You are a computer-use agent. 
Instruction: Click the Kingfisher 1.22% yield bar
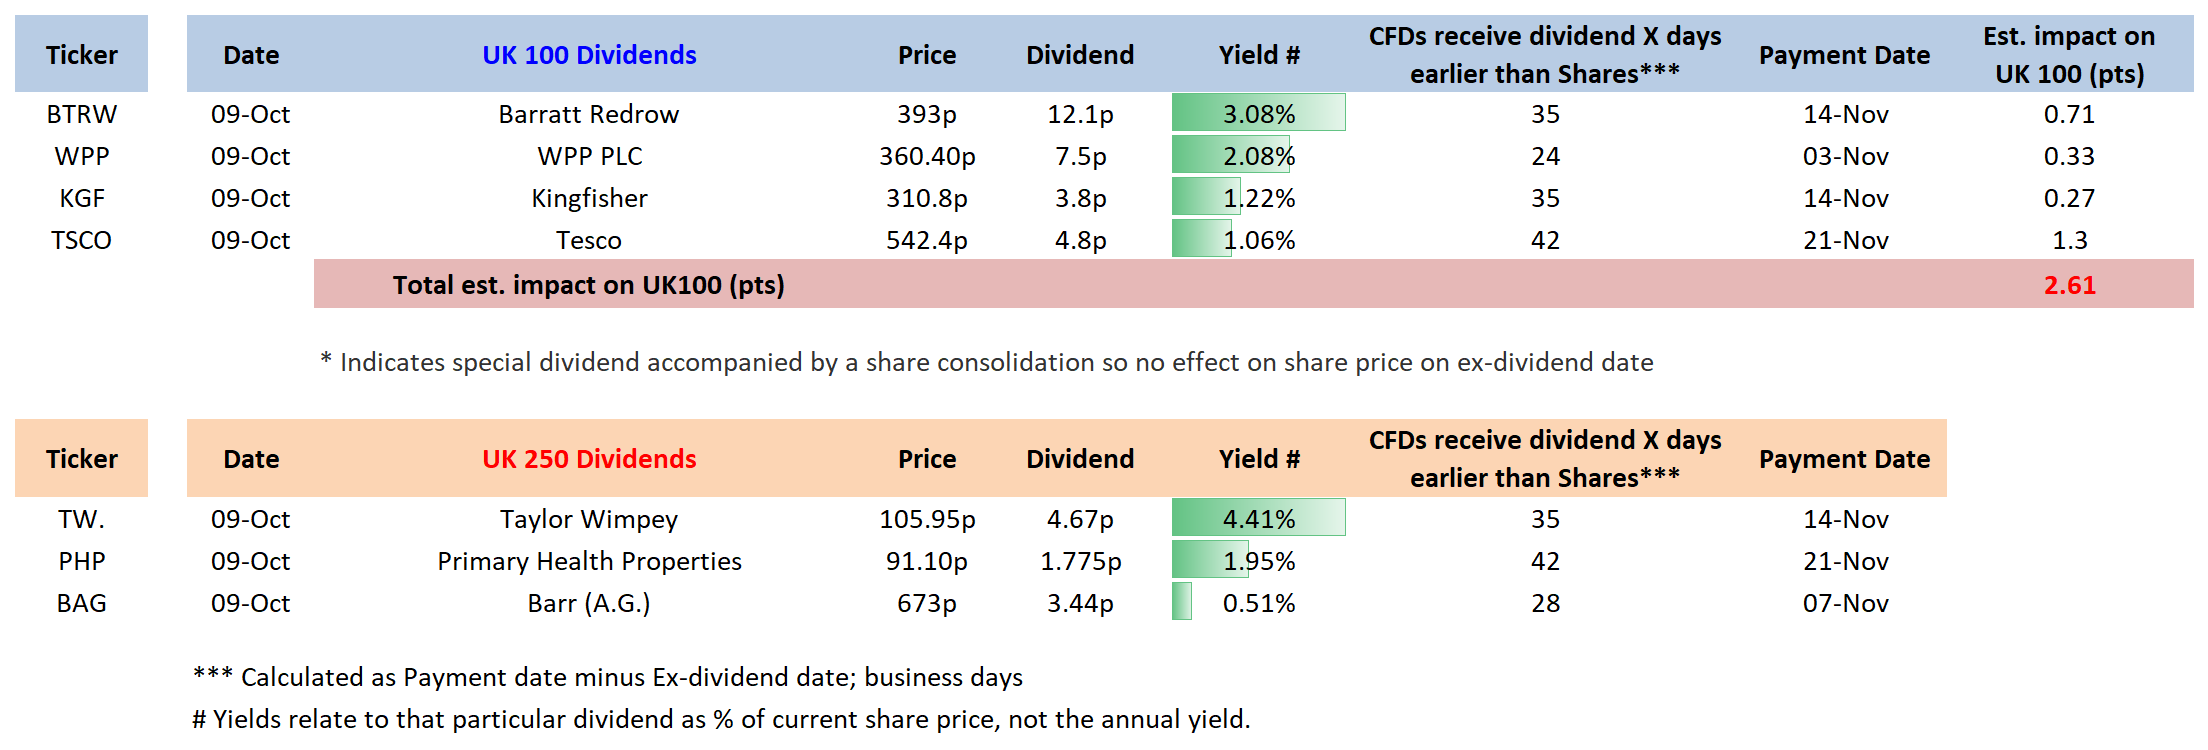[1258, 198]
